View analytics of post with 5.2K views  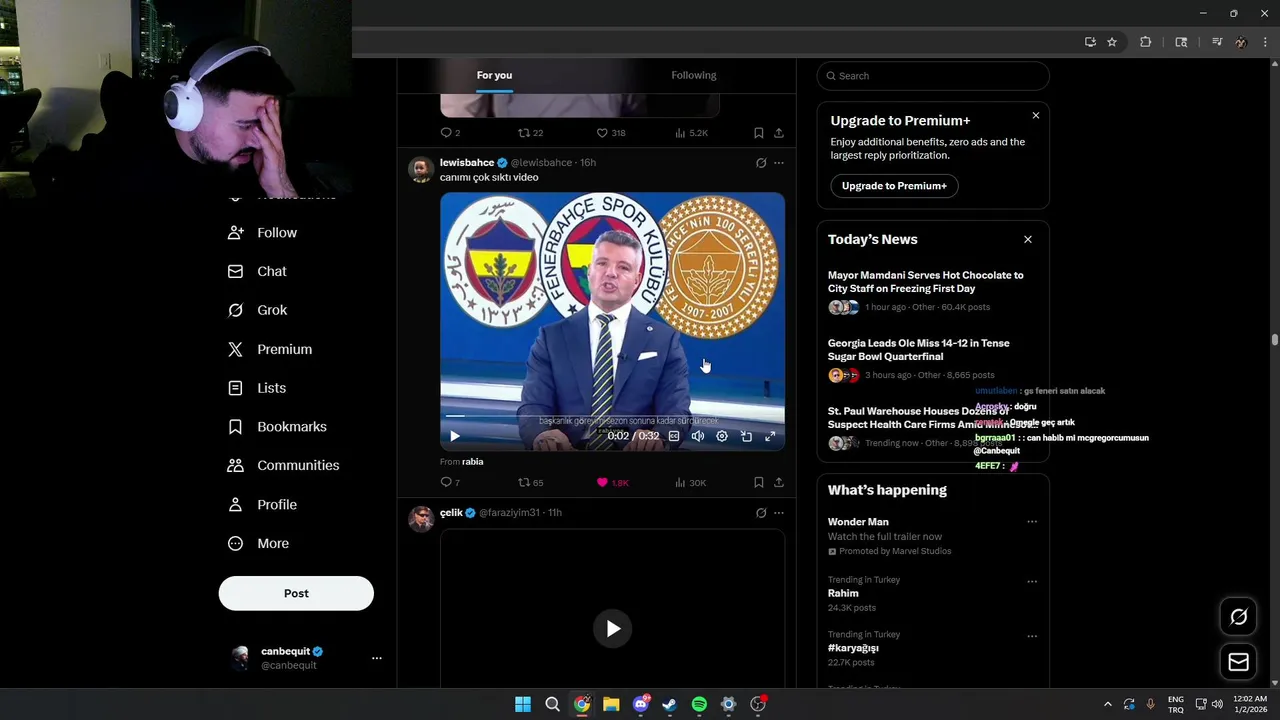click(x=691, y=133)
